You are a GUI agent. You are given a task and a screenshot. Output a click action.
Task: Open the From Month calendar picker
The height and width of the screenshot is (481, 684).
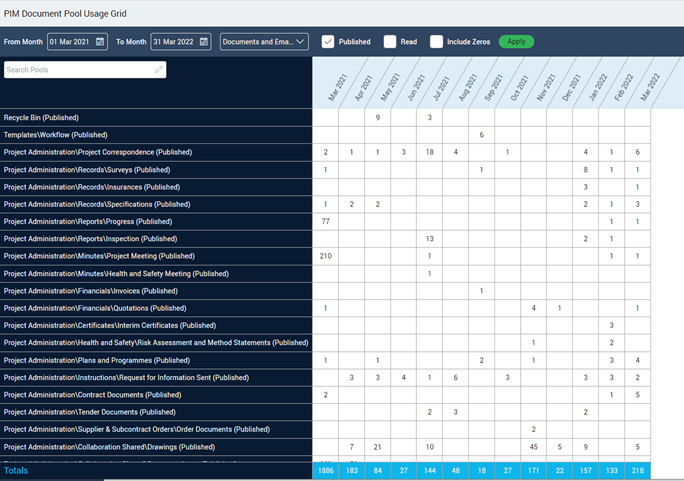coord(100,42)
